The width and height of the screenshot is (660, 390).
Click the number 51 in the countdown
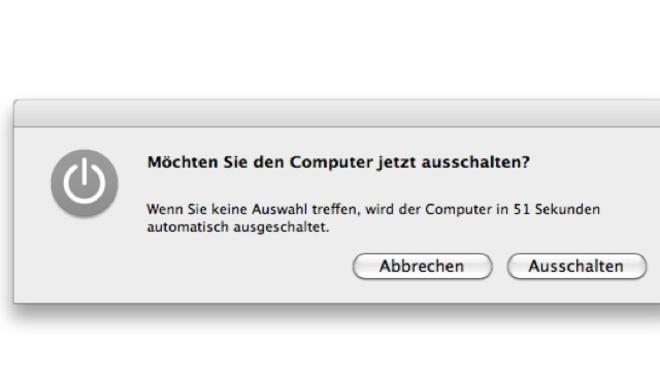(x=522, y=209)
